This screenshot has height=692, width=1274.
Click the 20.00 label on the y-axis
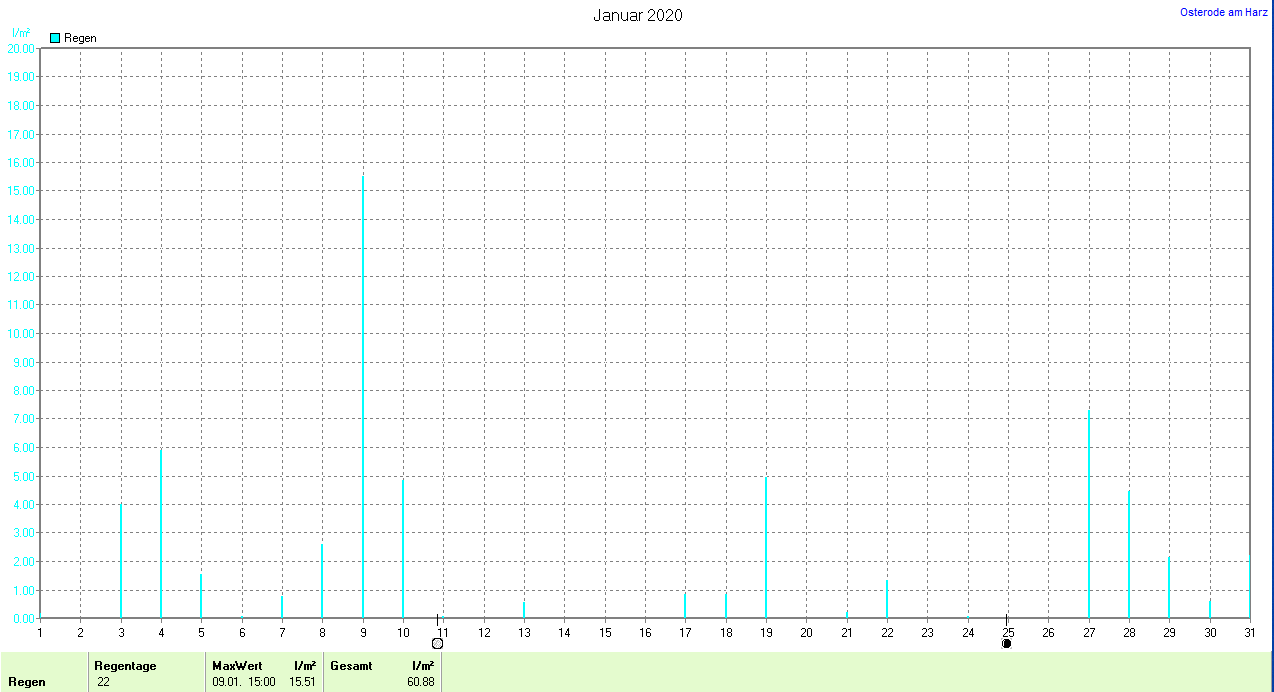(x=20, y=48)
